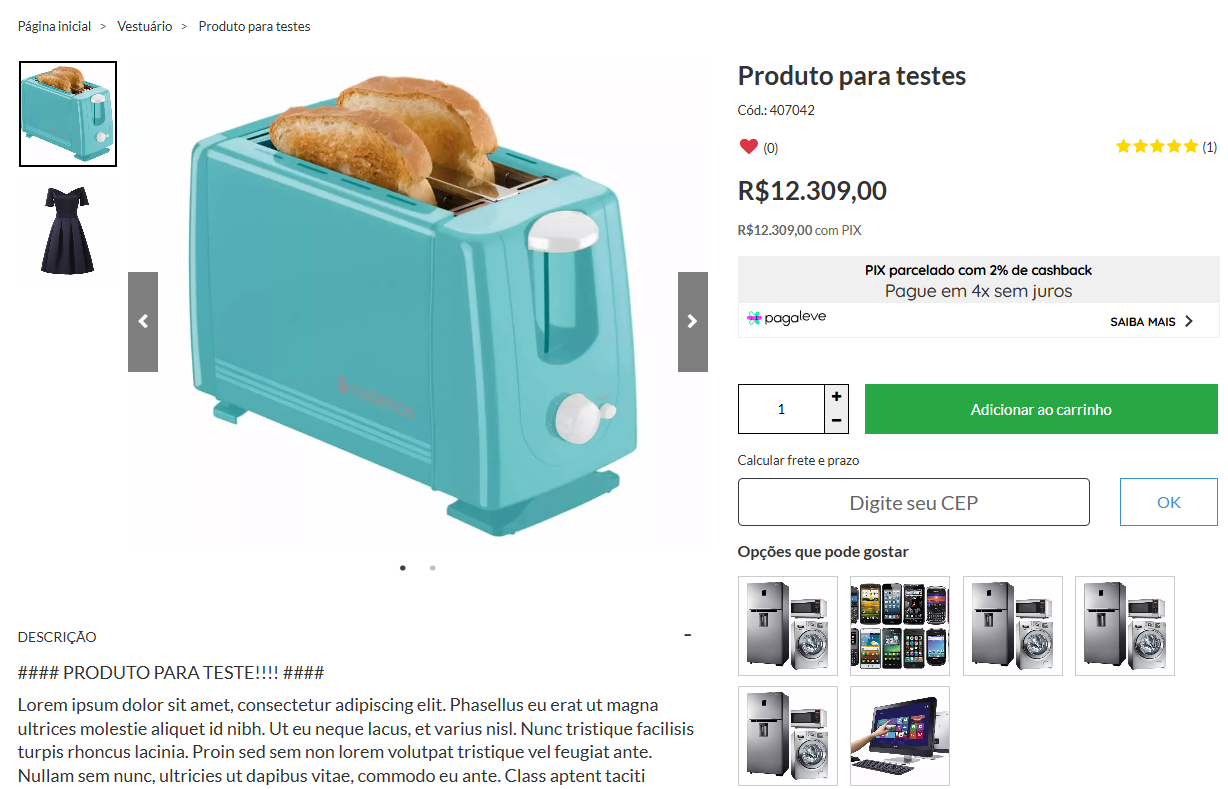The width and height of the screenshot is (1228, 789).
Task: Click the five-star rating
Action: pos(1157,147)
